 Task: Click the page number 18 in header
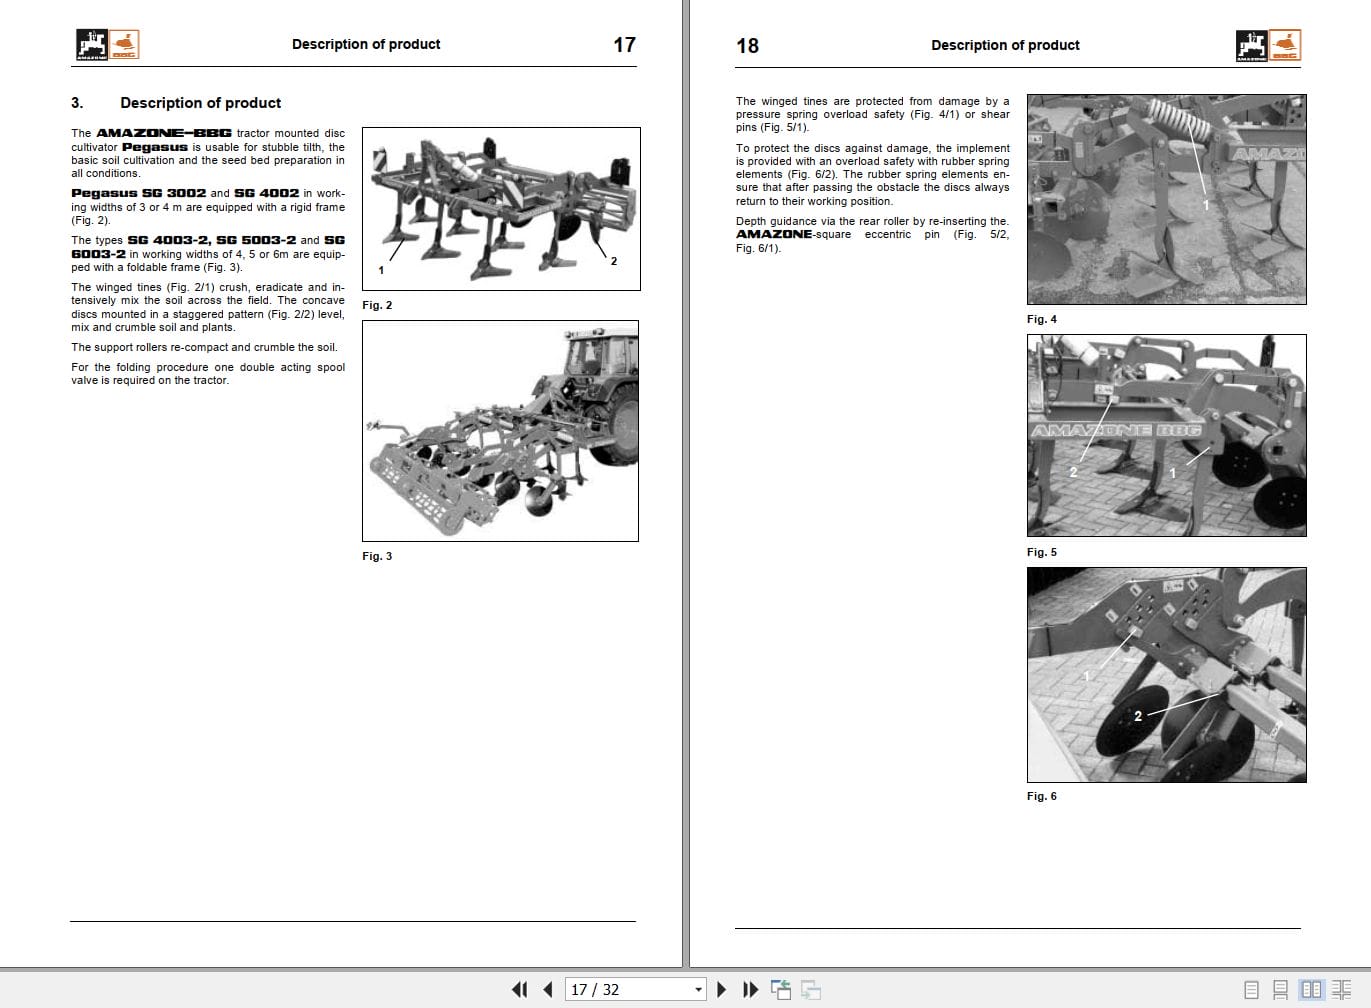coord(747,46)
